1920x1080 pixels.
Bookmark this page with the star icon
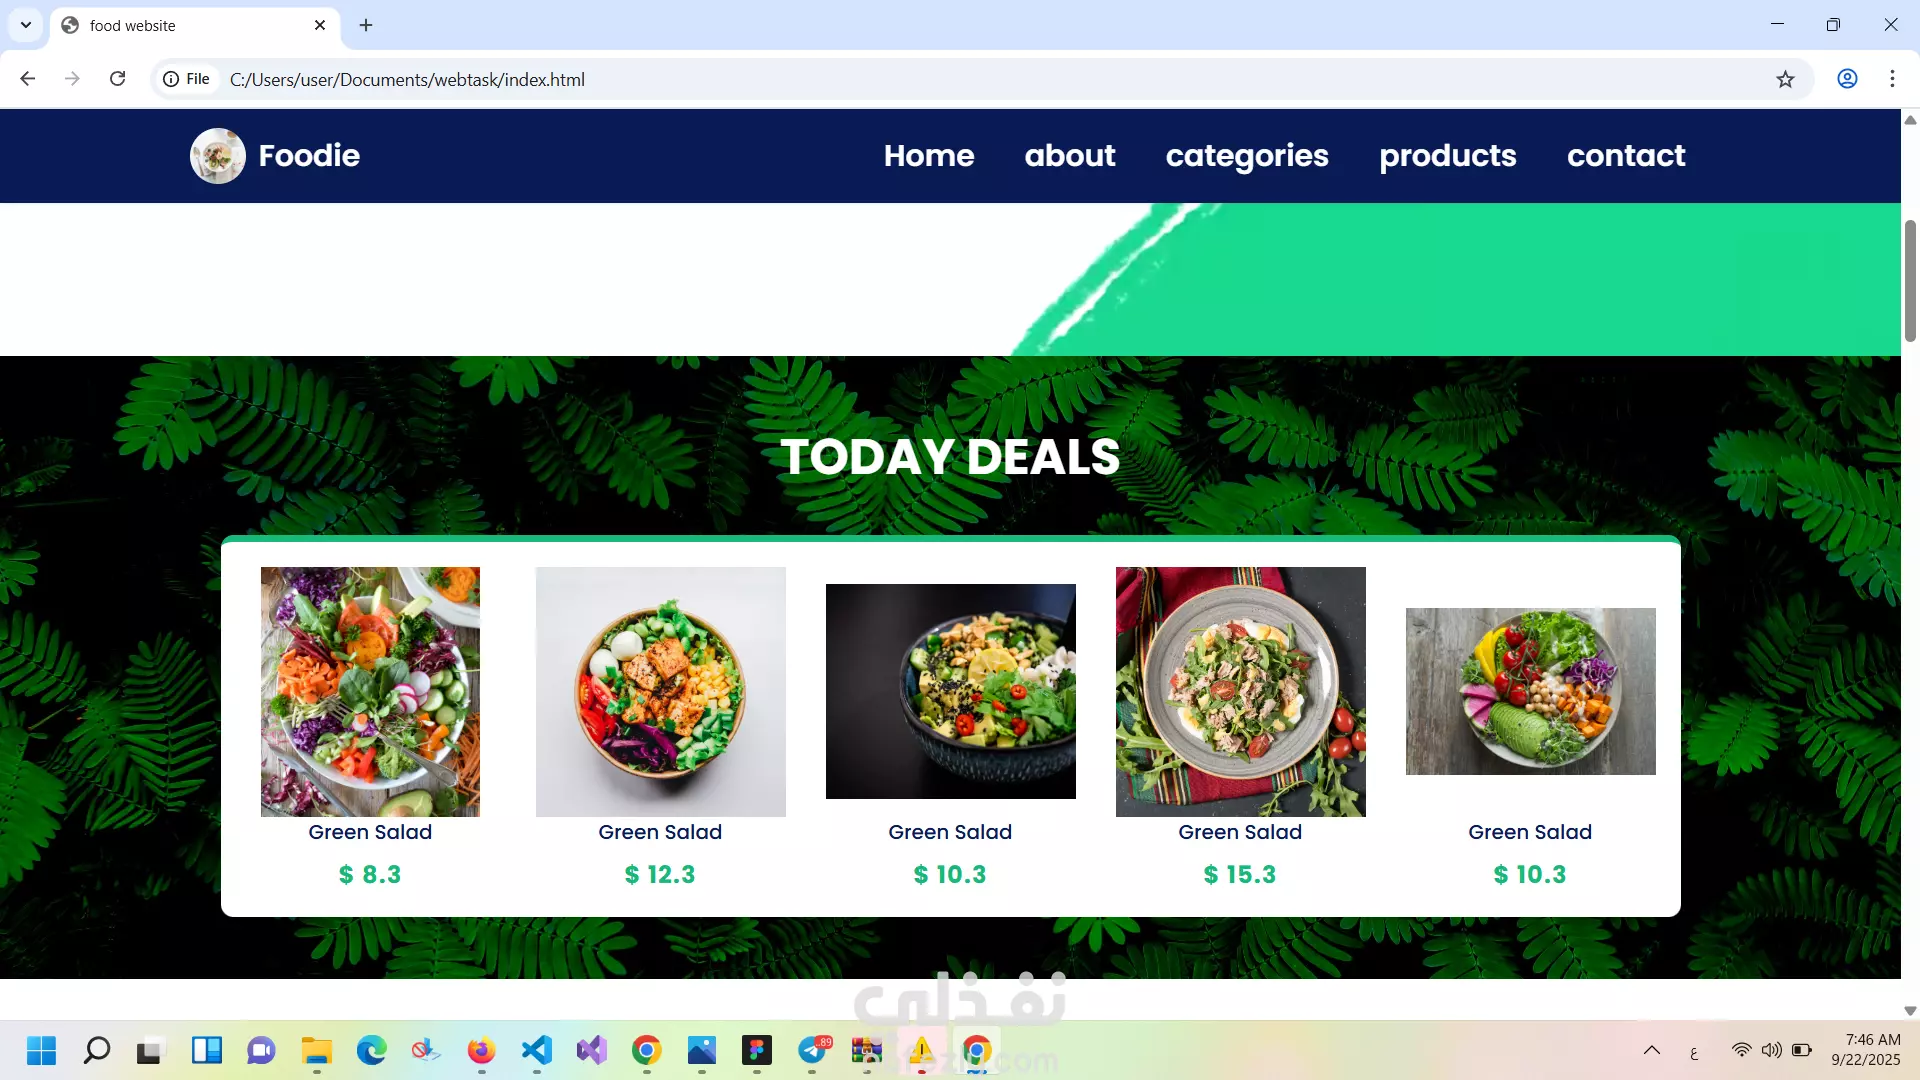point(1785,79)
